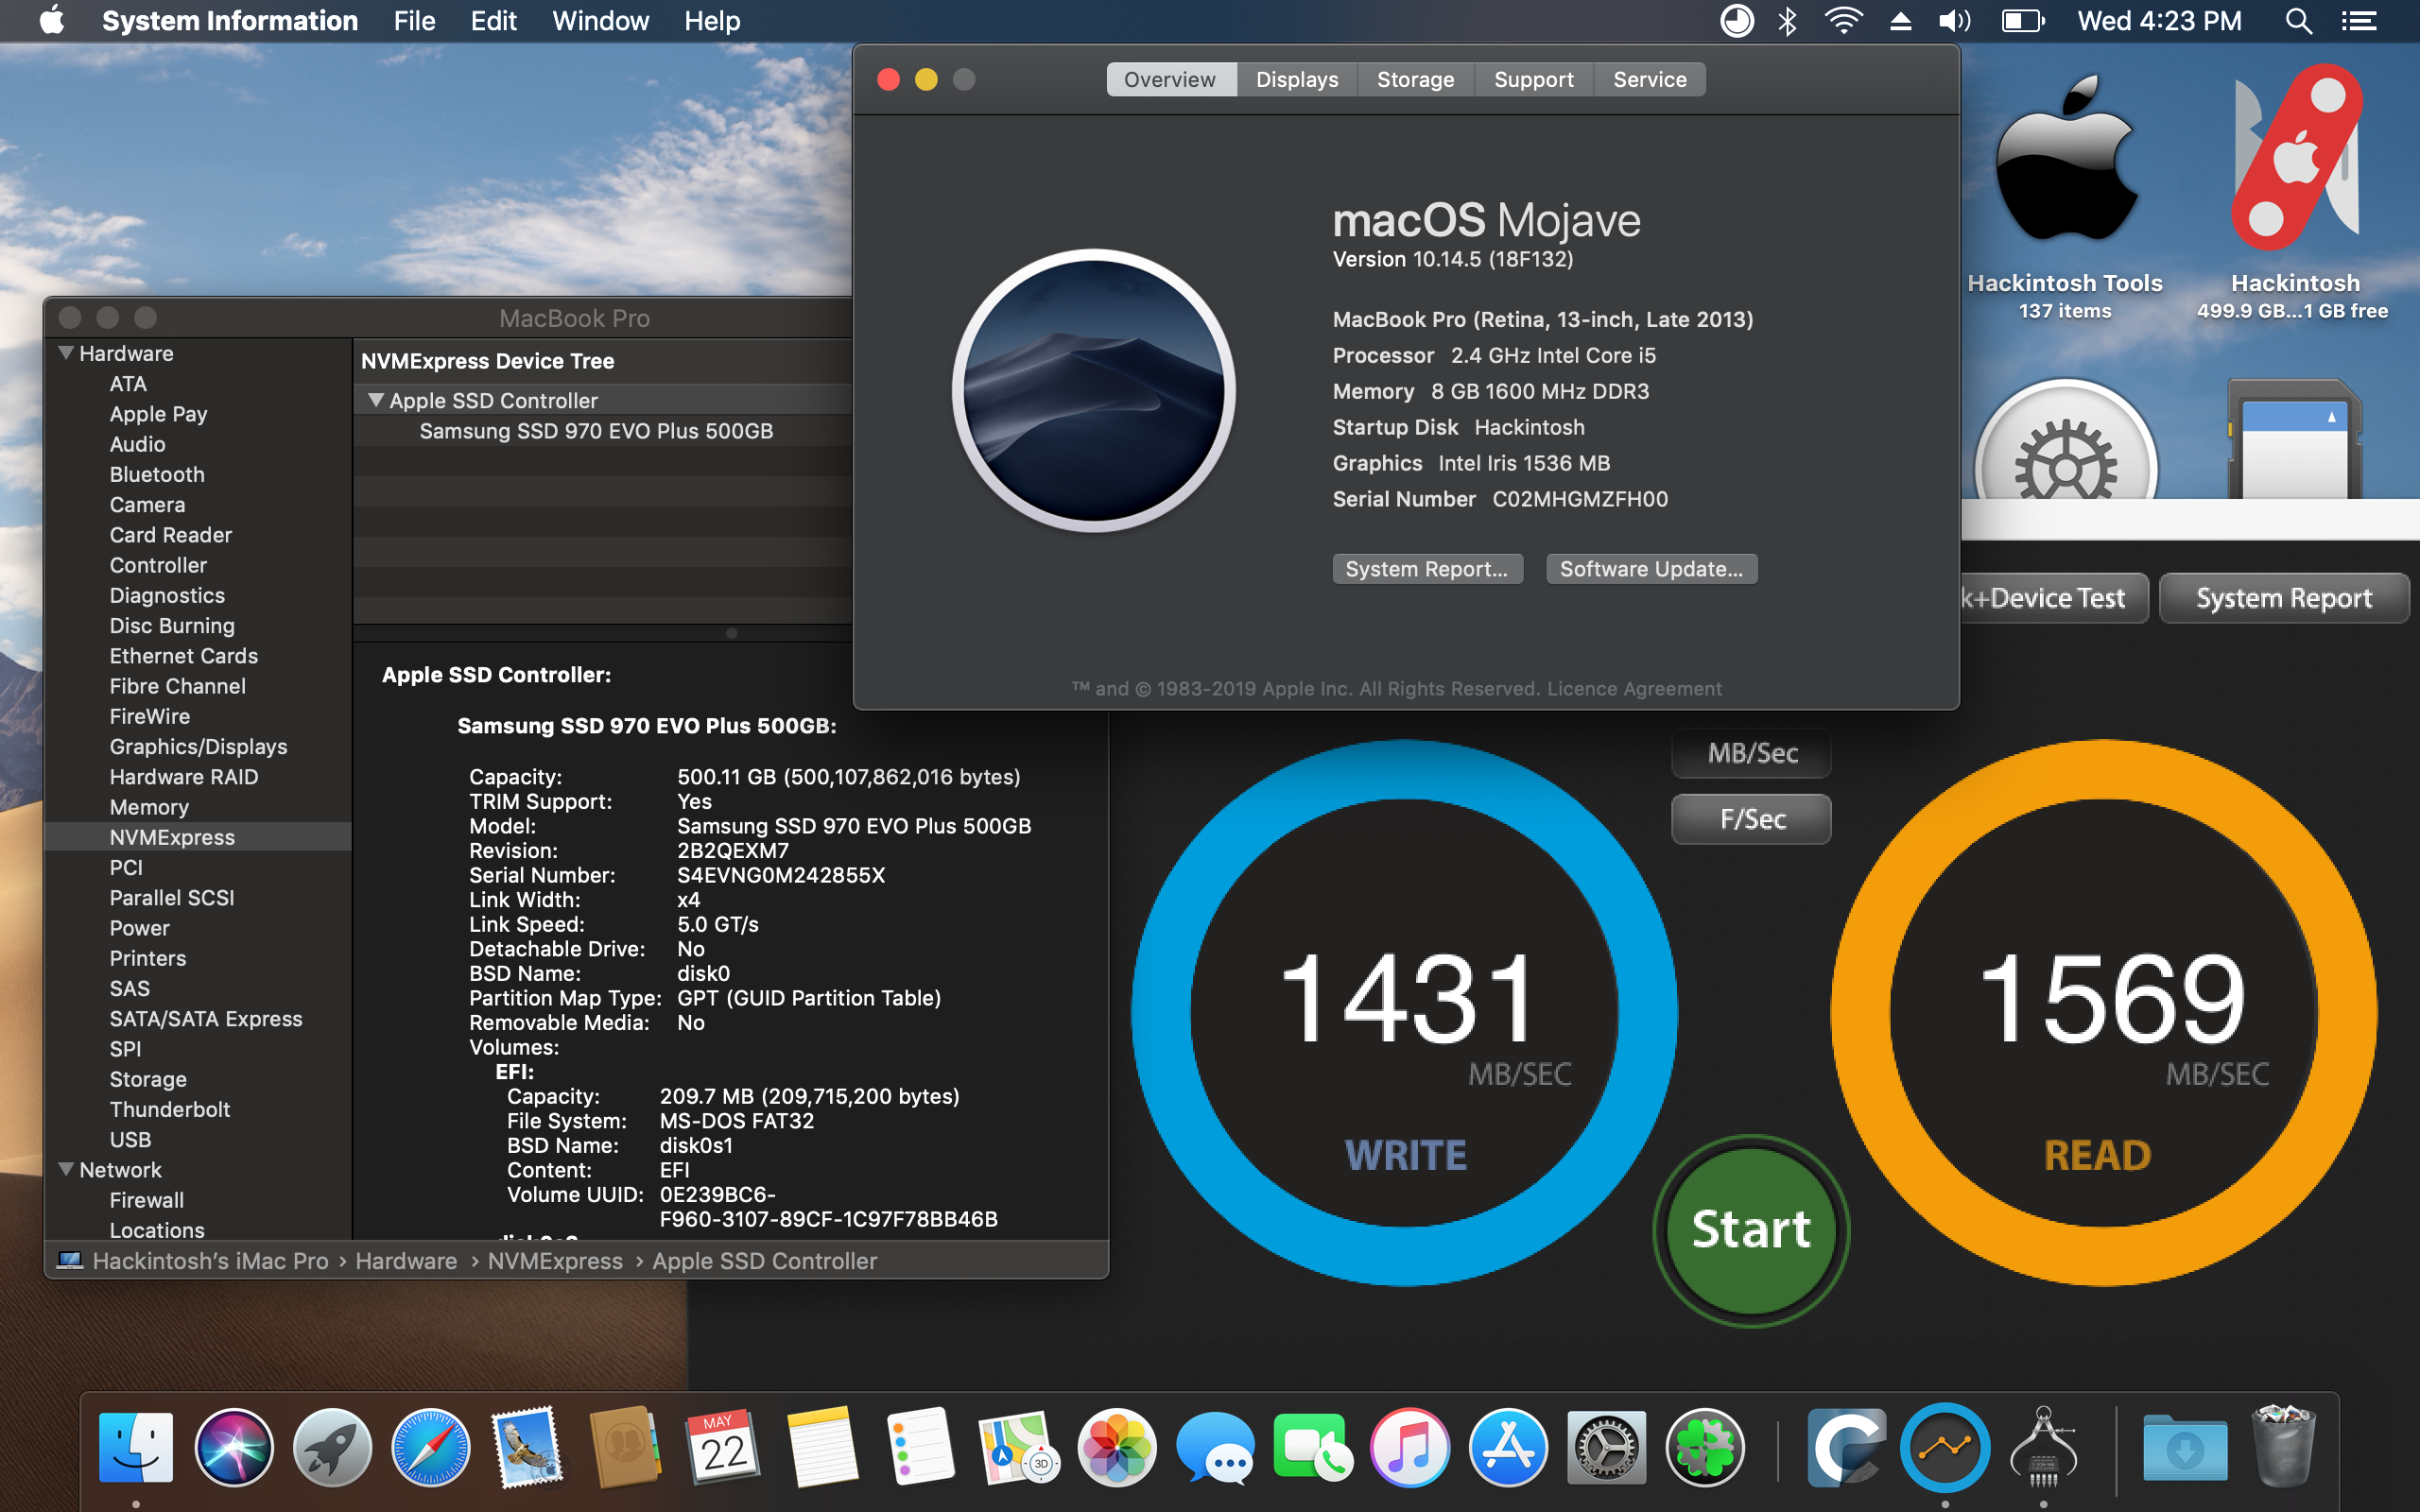Open the Photos app in dock
Screen dimensions: 2420x1512
(1116, 1447)
